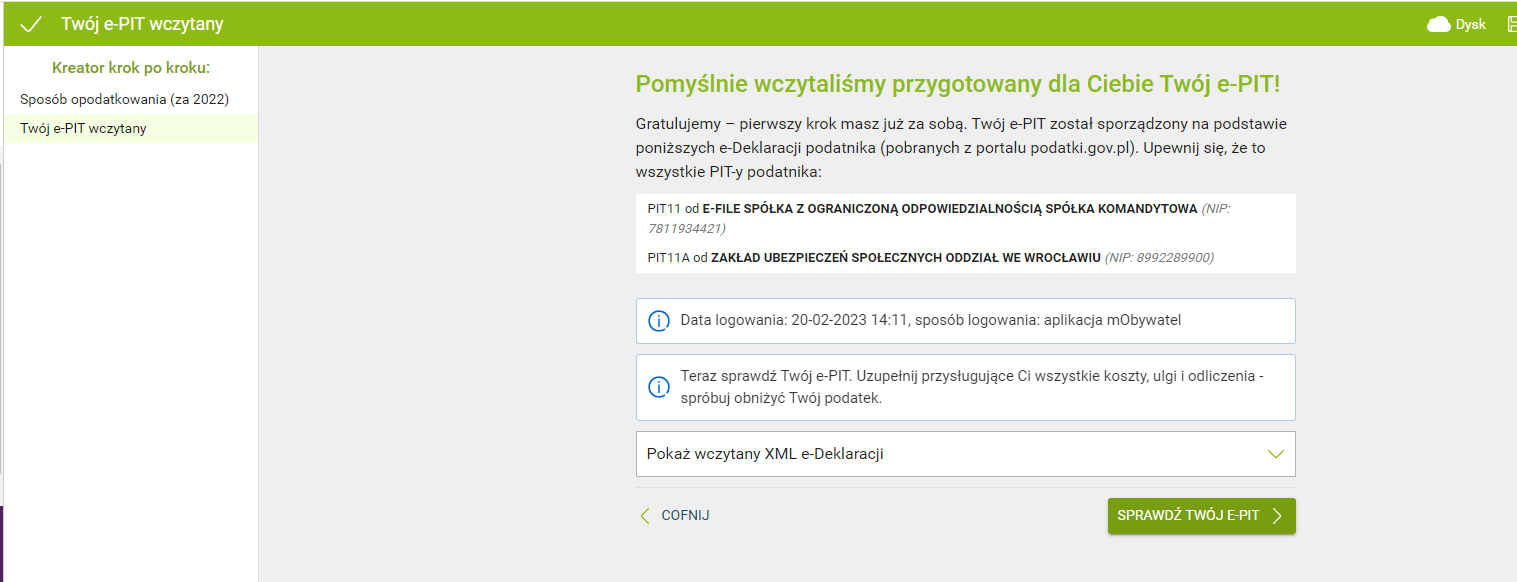Viewport: 1517px width, 582px height.
Task: Select 'Twój e-PIT wczytany' sidebar step
Action: (x=84, y=128)
